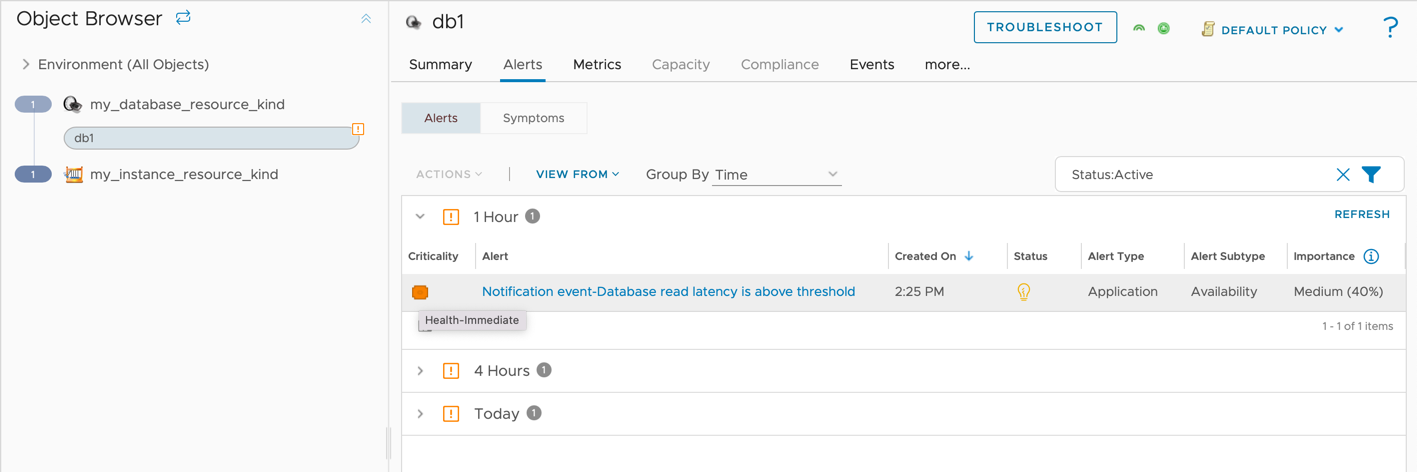
Task: Switch to the Symptoms sub-tab
Action: pyautogui.click(x=533, y=118)
